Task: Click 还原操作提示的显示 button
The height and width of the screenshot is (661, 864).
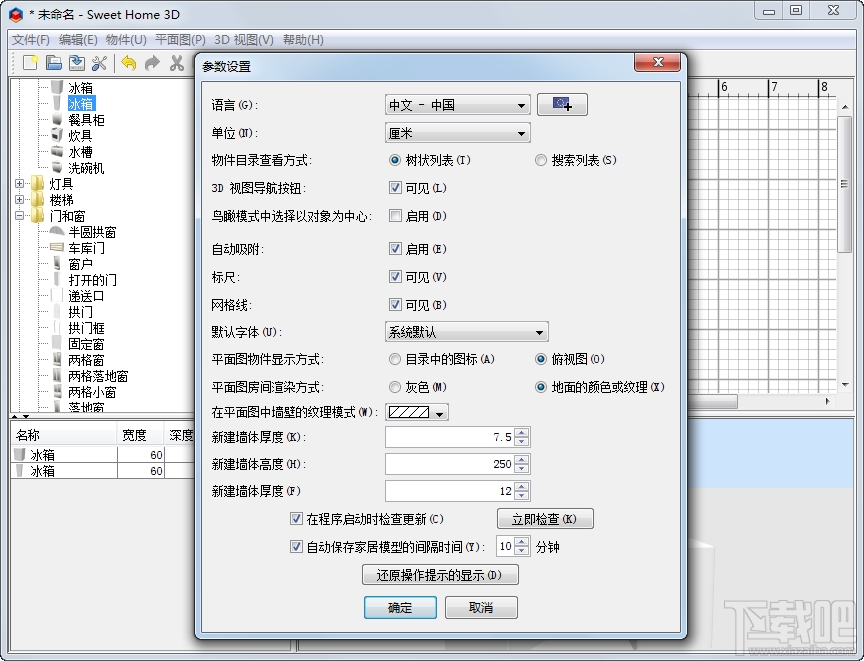Action: coord(440,575)
